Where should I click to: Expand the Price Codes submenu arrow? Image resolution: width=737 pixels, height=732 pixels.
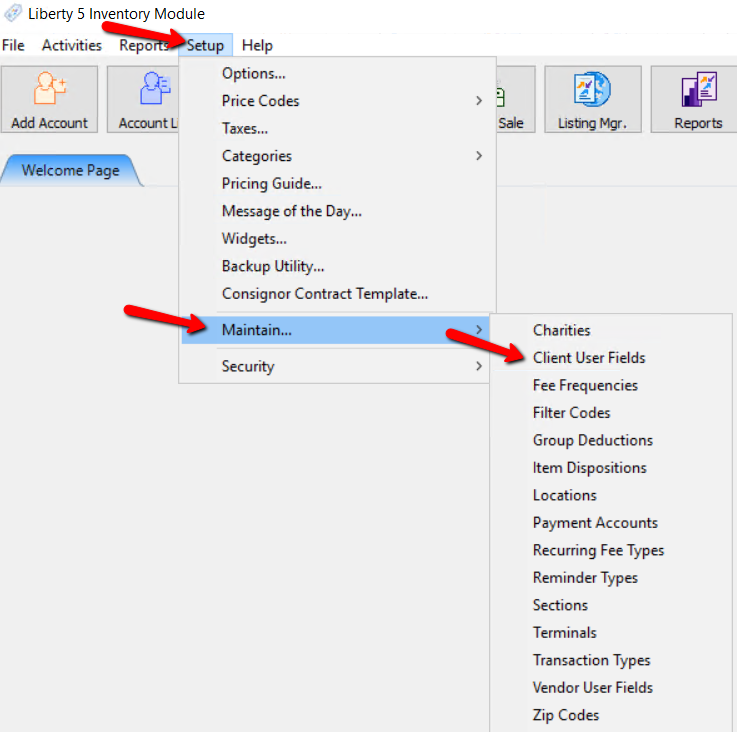click(x=478, y=101)
